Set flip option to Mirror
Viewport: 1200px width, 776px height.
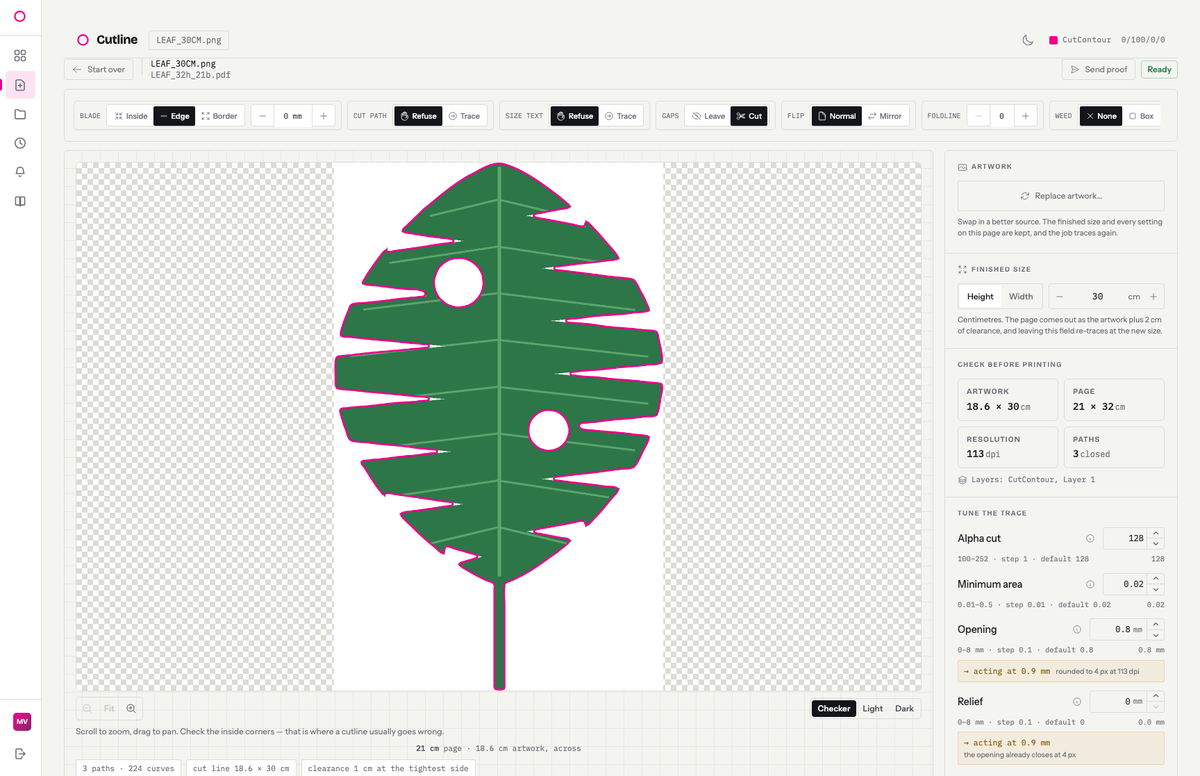[884, 116]
